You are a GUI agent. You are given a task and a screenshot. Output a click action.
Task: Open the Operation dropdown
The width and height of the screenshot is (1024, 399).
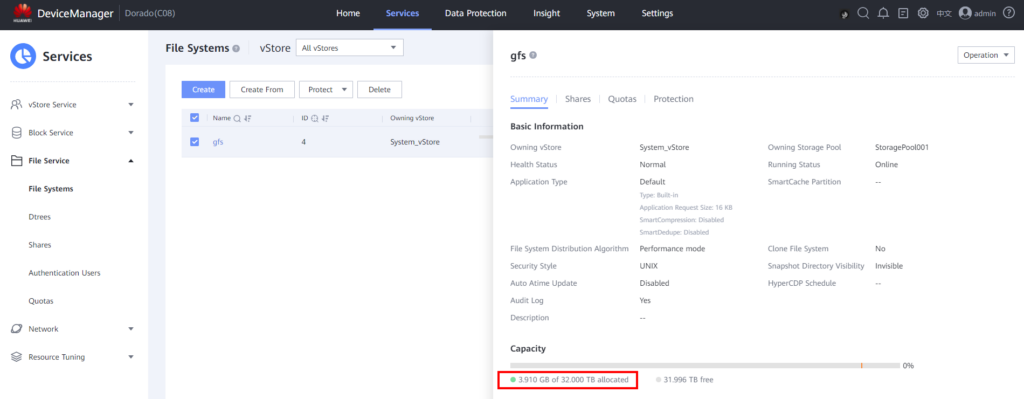pos(986,56)
